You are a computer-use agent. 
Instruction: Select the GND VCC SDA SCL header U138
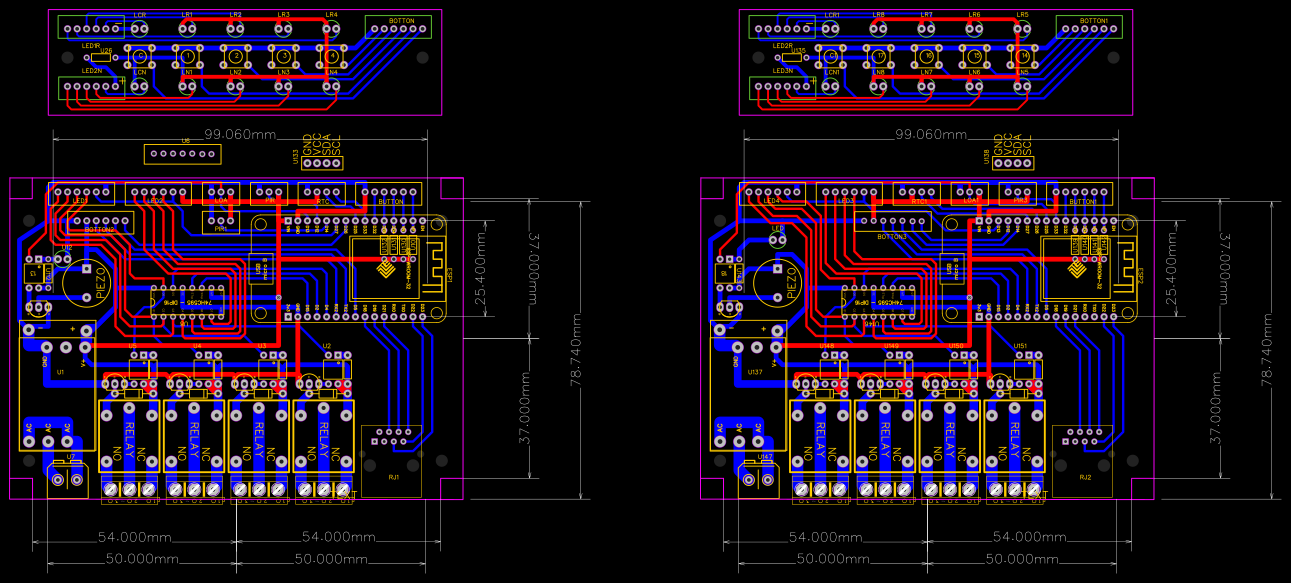tap(1013, 163)
